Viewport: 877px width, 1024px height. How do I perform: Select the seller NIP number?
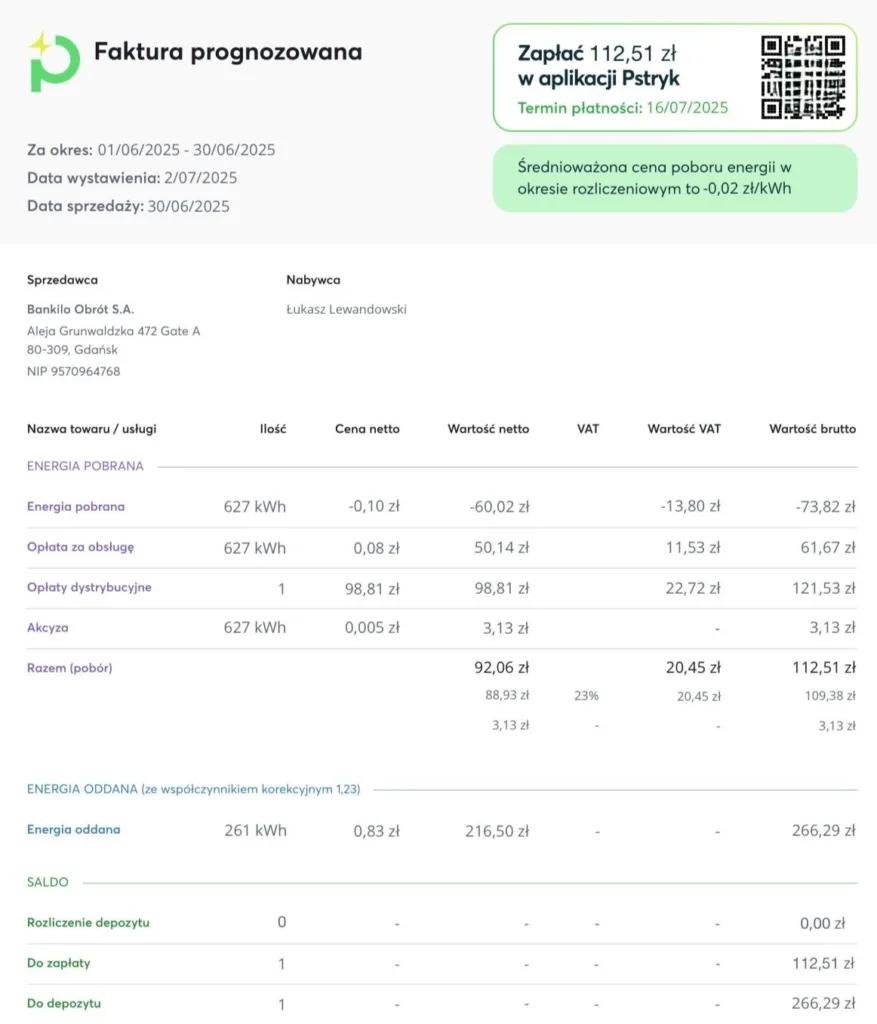click(73, 371)
